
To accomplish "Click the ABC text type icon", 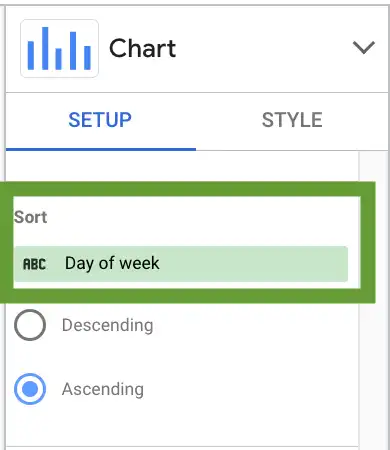I will click(x=34, y=264).
